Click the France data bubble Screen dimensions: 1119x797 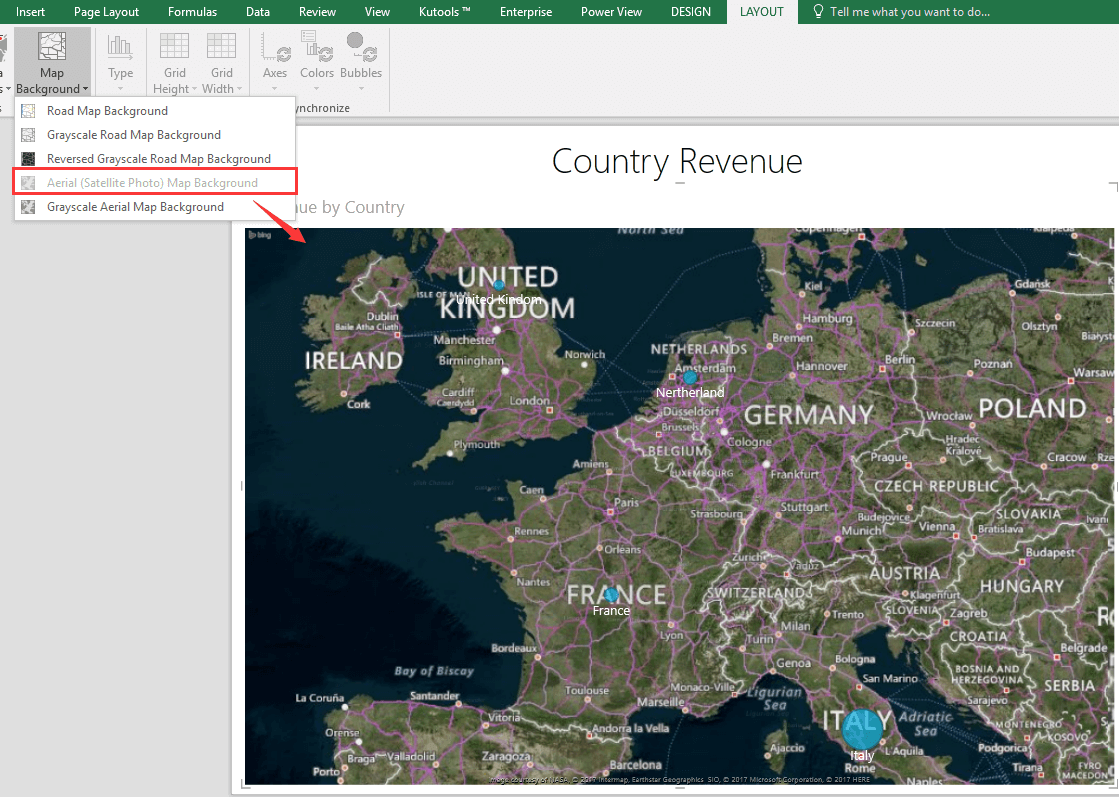click(x=611, y=594)
